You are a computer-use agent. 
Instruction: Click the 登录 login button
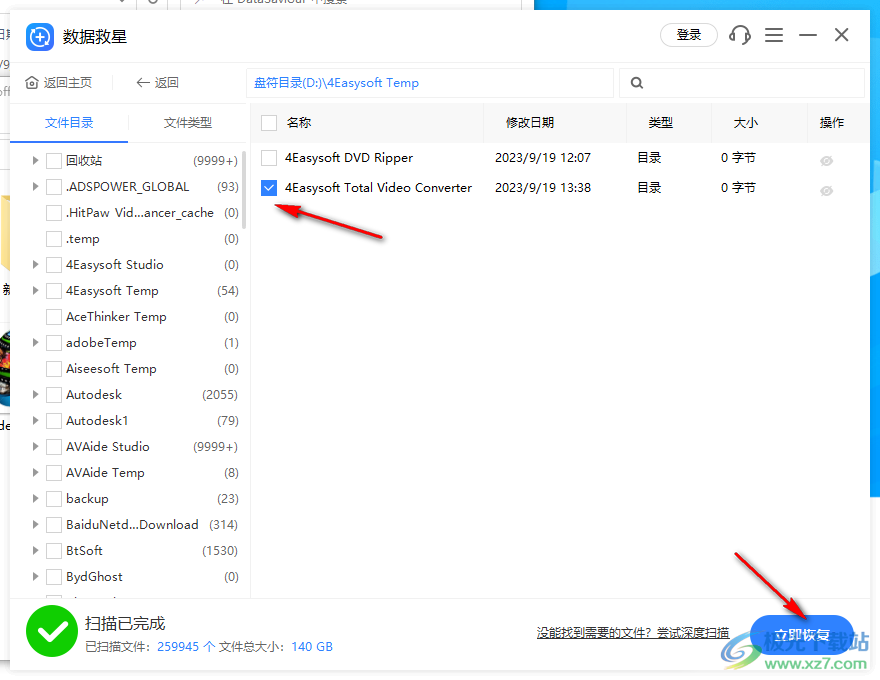tap(689, 35)
